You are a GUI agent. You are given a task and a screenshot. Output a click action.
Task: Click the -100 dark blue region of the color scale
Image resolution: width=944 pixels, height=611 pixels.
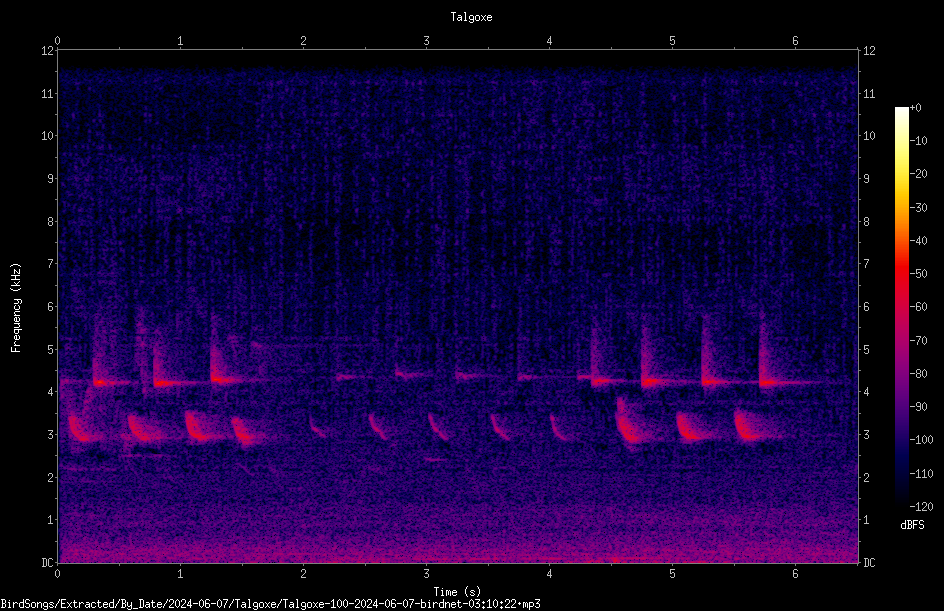click(x=902, y=439)
